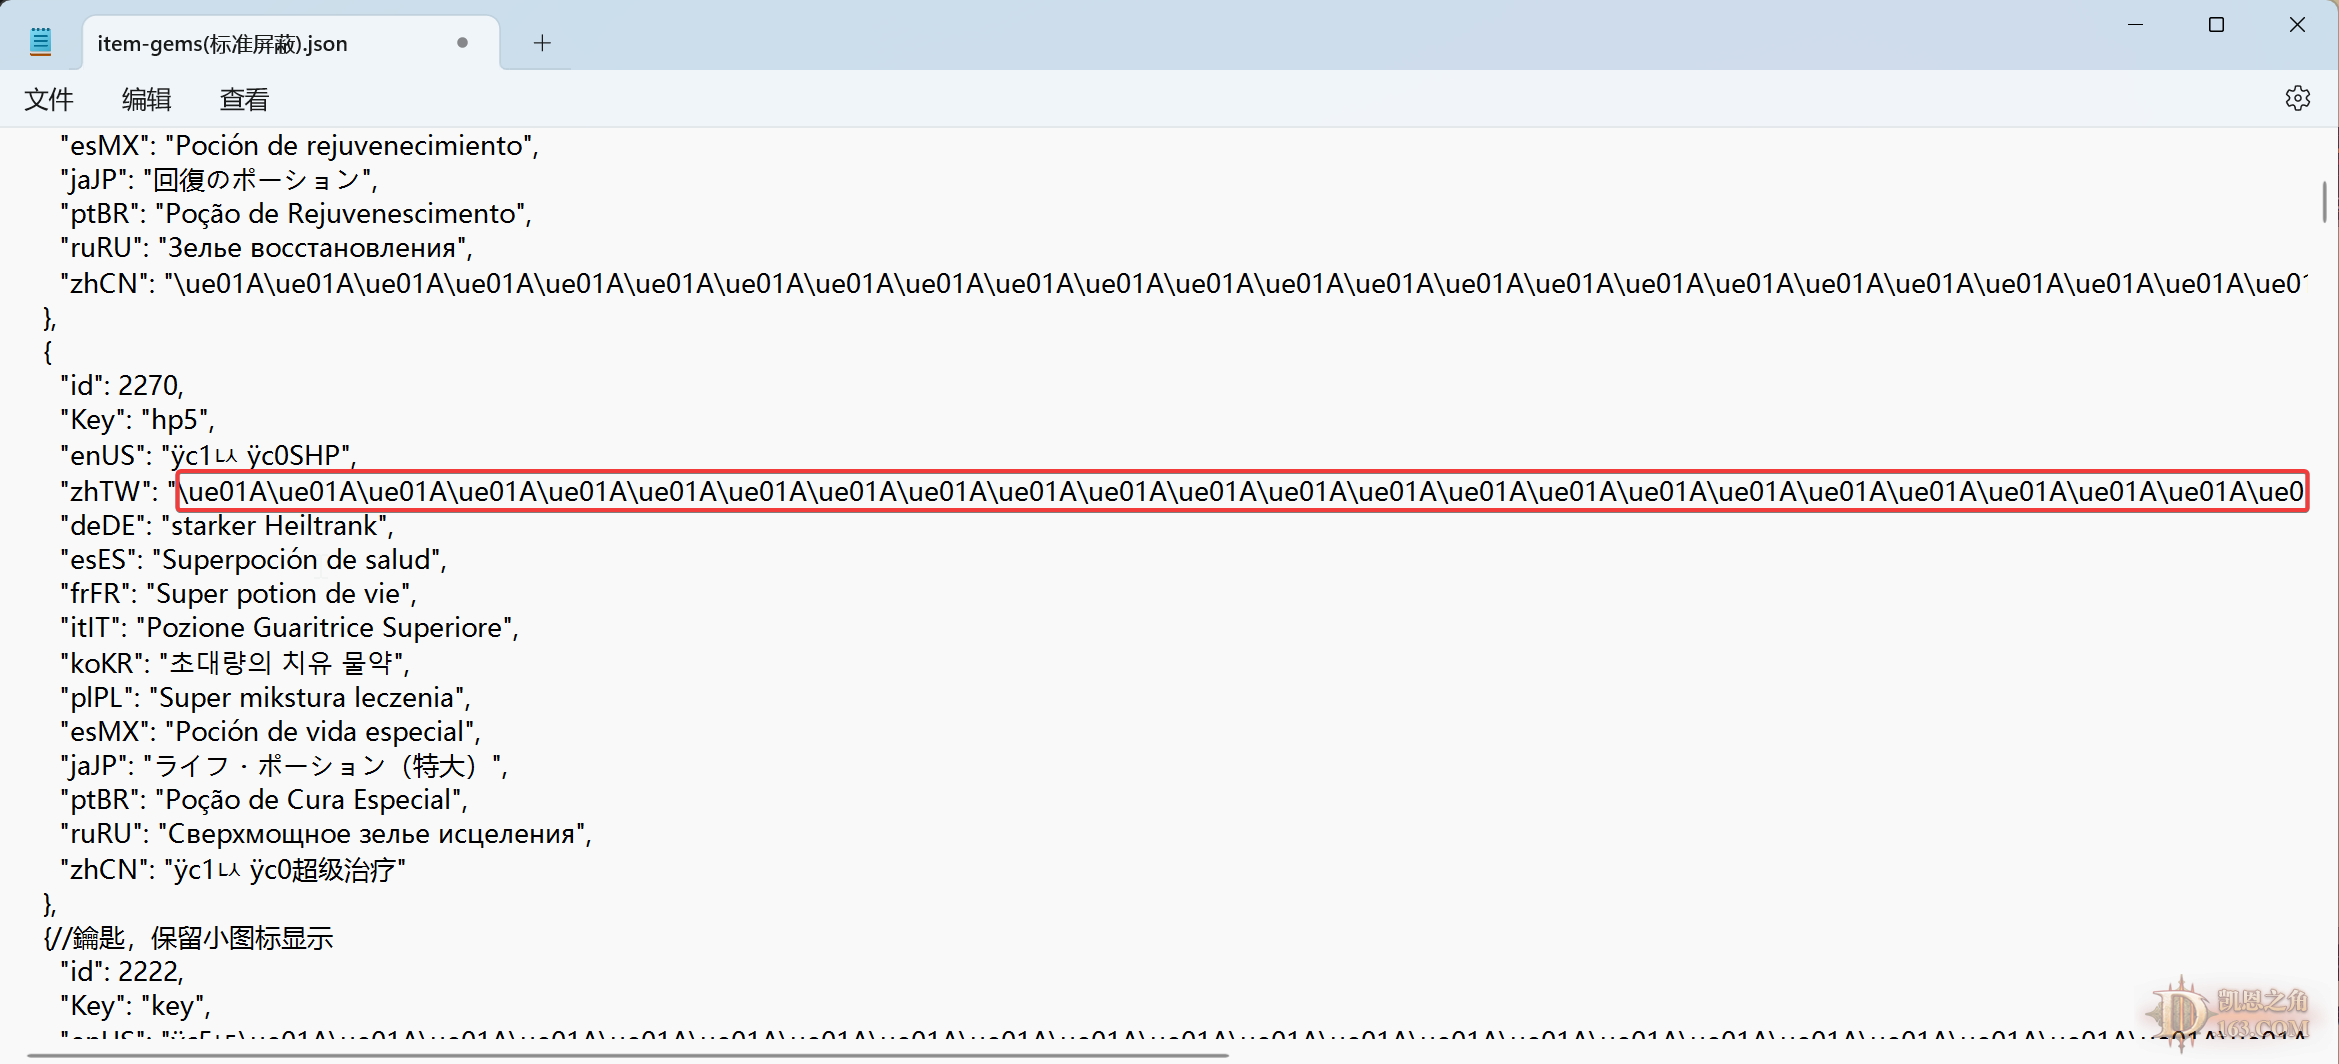2339x1064 pixels.
Task: Add a new tab with plus button
Action: click(x=542, y=43)
